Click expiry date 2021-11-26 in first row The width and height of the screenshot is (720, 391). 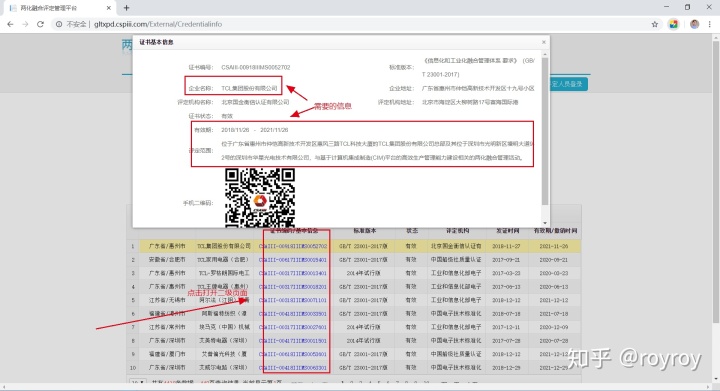(x=554, y=246)
